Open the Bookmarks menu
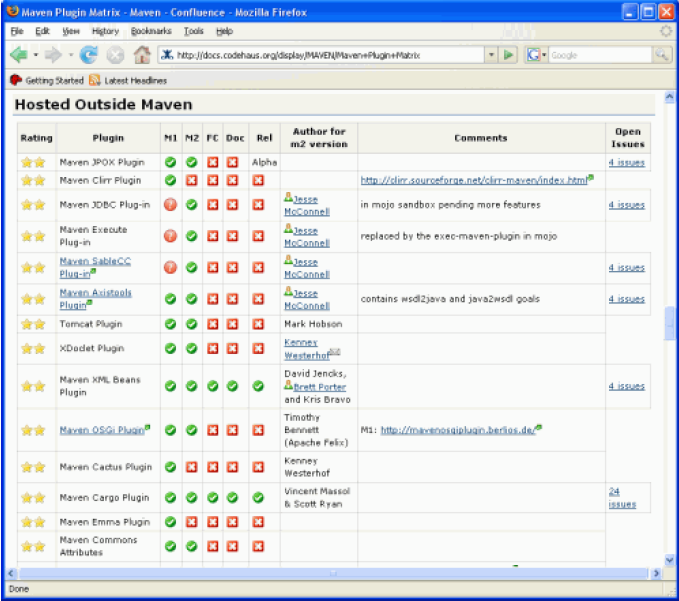This screenshot has height=601, width=679. pos(151,31)
